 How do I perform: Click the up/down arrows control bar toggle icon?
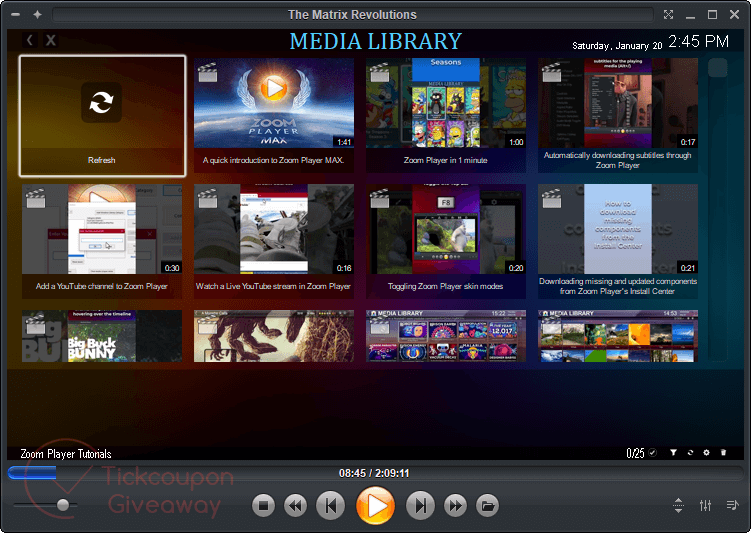click(x=678, y=505)
